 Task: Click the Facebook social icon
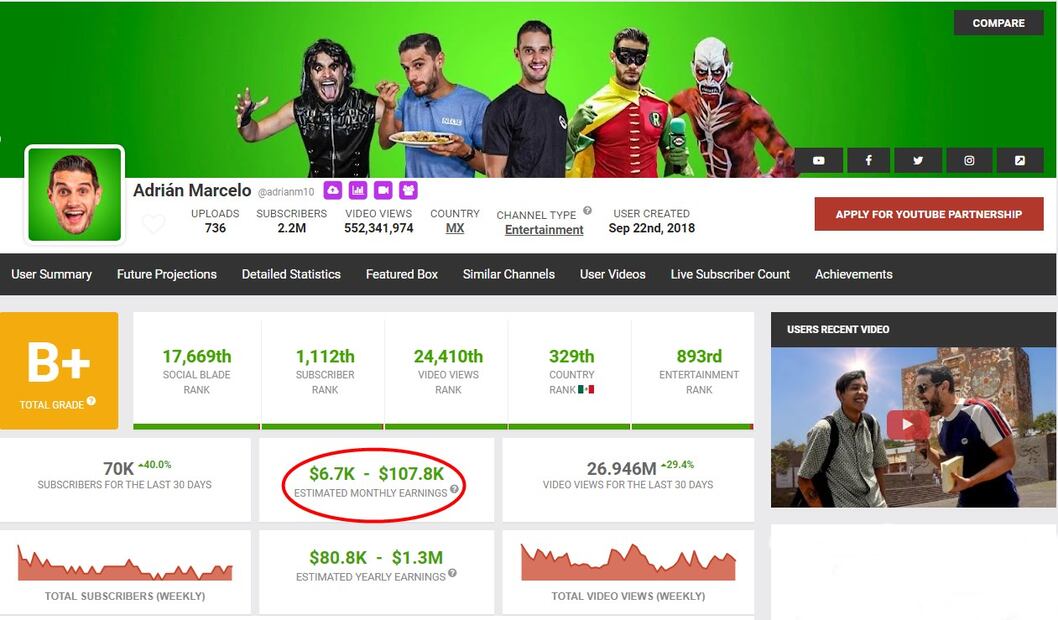click(x=868, y=160)
